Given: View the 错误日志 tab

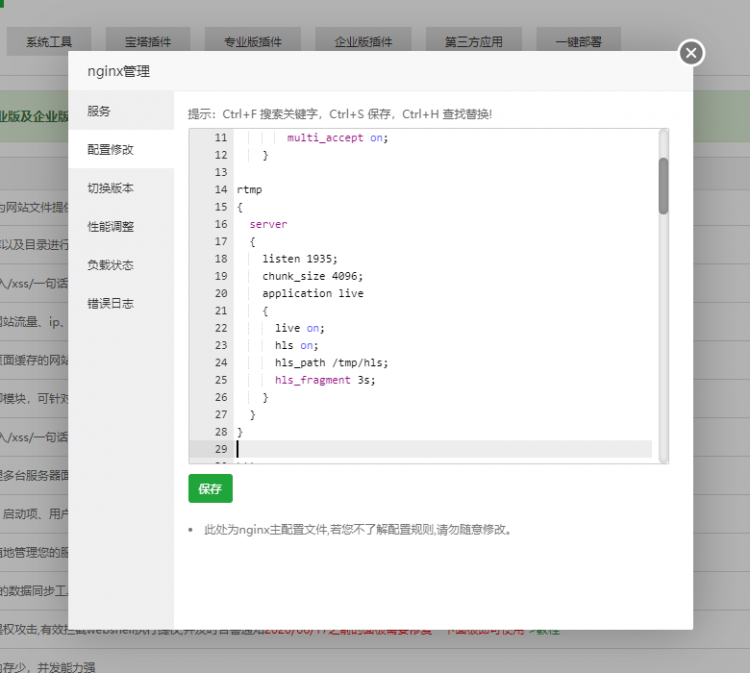Looking at the screenshot, I should (x=110, y=303).
